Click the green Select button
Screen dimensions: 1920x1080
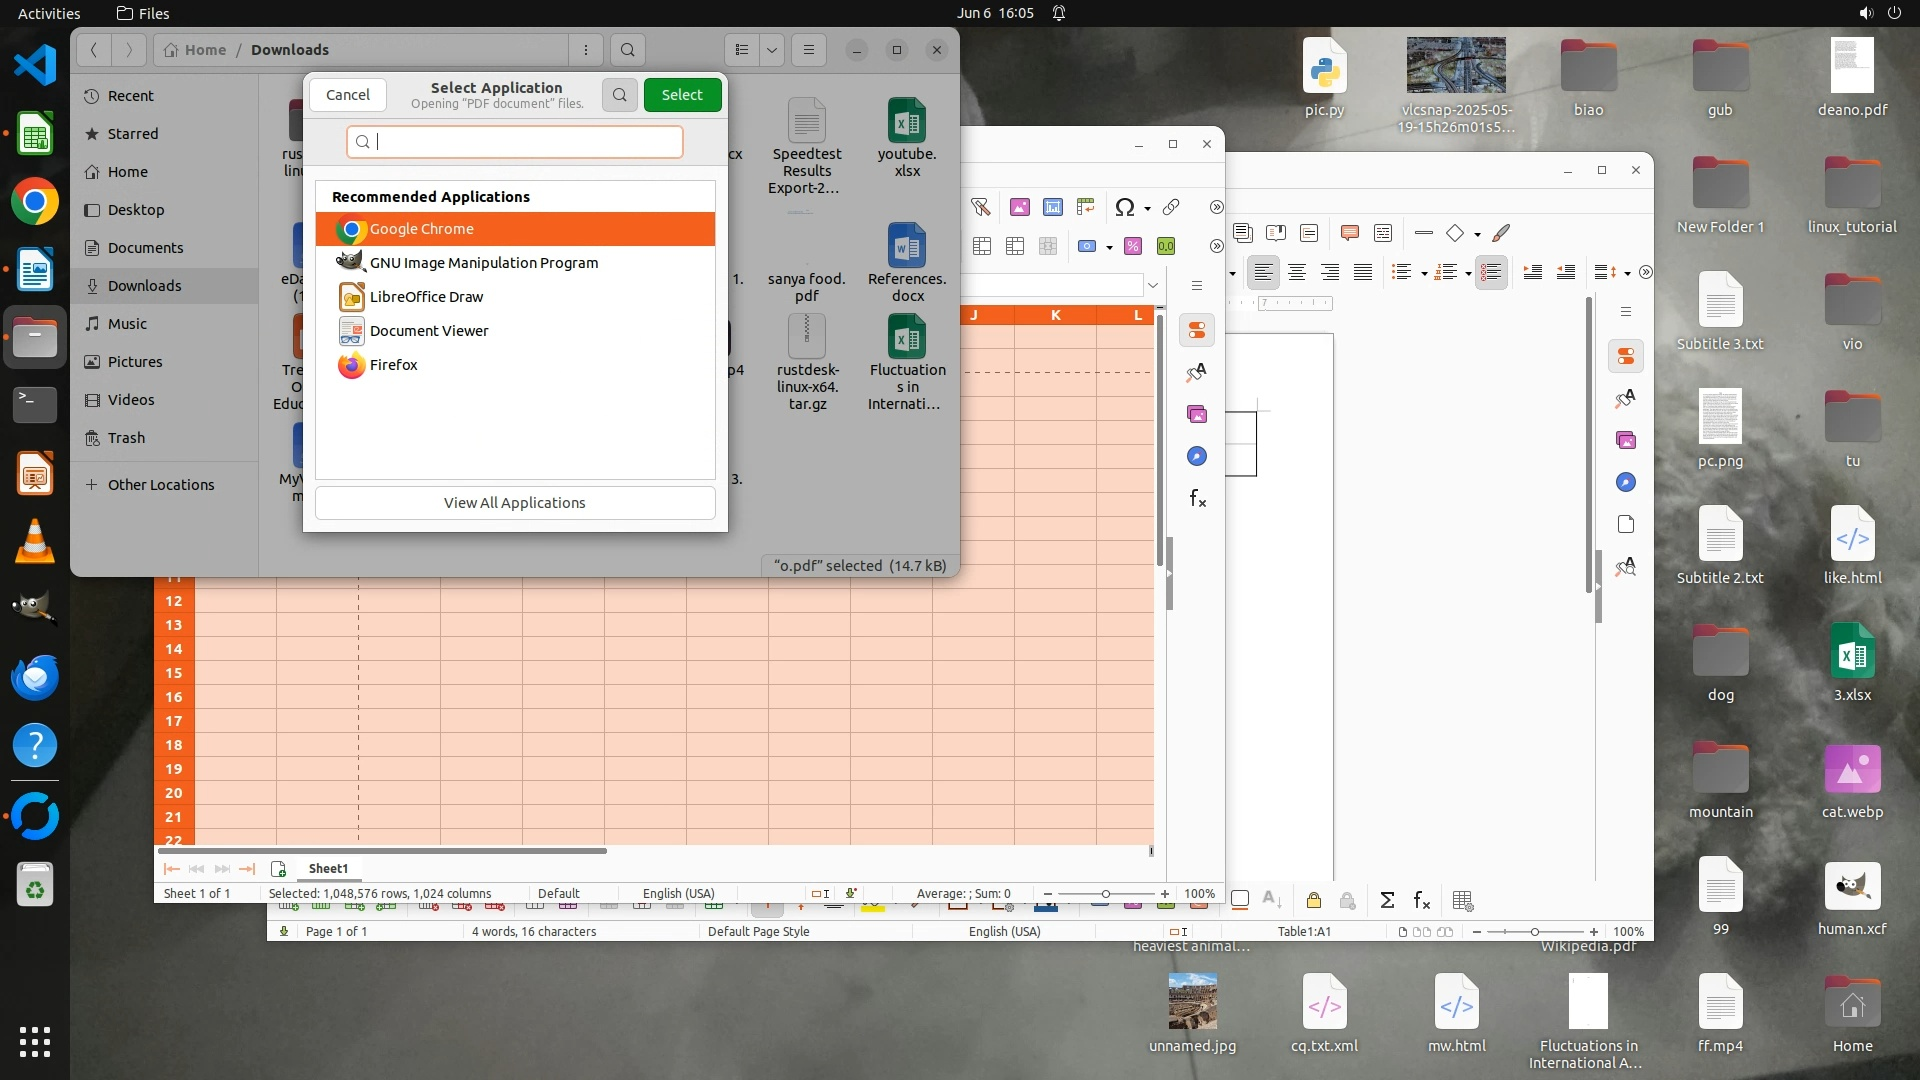coord(682,95)
